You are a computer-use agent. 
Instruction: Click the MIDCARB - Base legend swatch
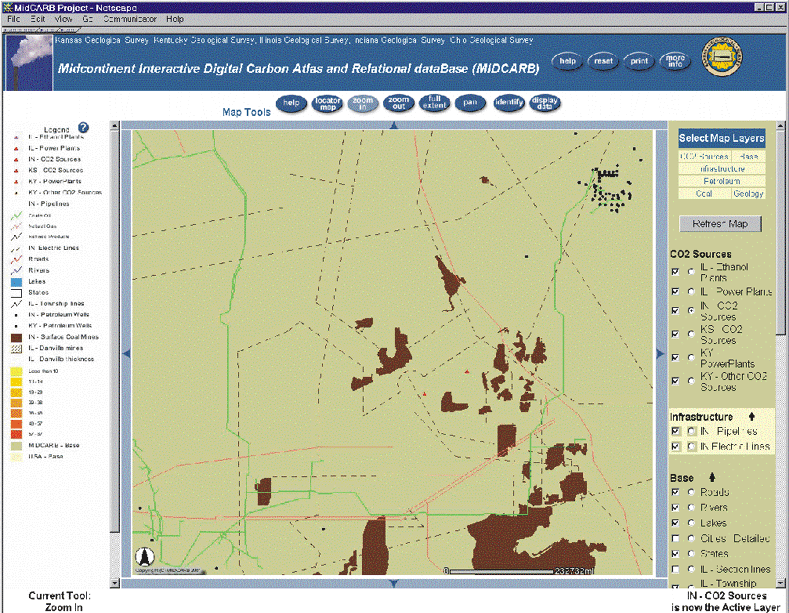[x=17, y=446]
